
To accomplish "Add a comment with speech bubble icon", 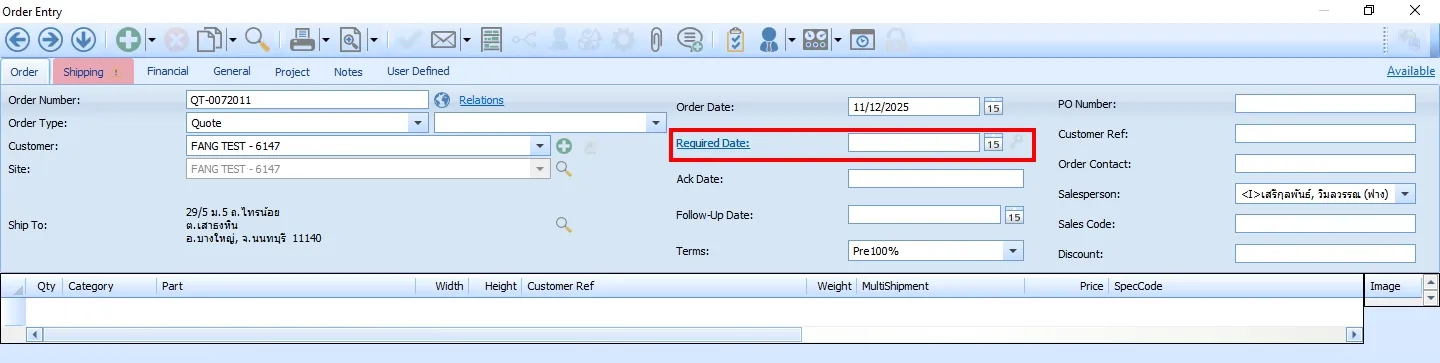I will pos(689,40).
